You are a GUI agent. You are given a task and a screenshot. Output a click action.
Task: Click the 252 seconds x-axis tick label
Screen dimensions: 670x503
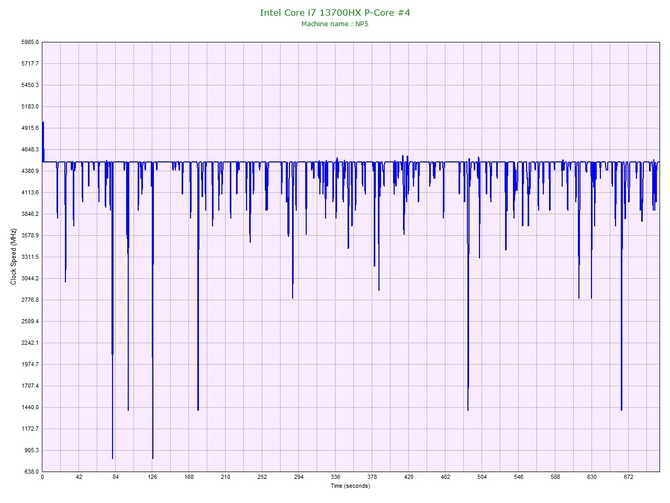click(262, 477)
